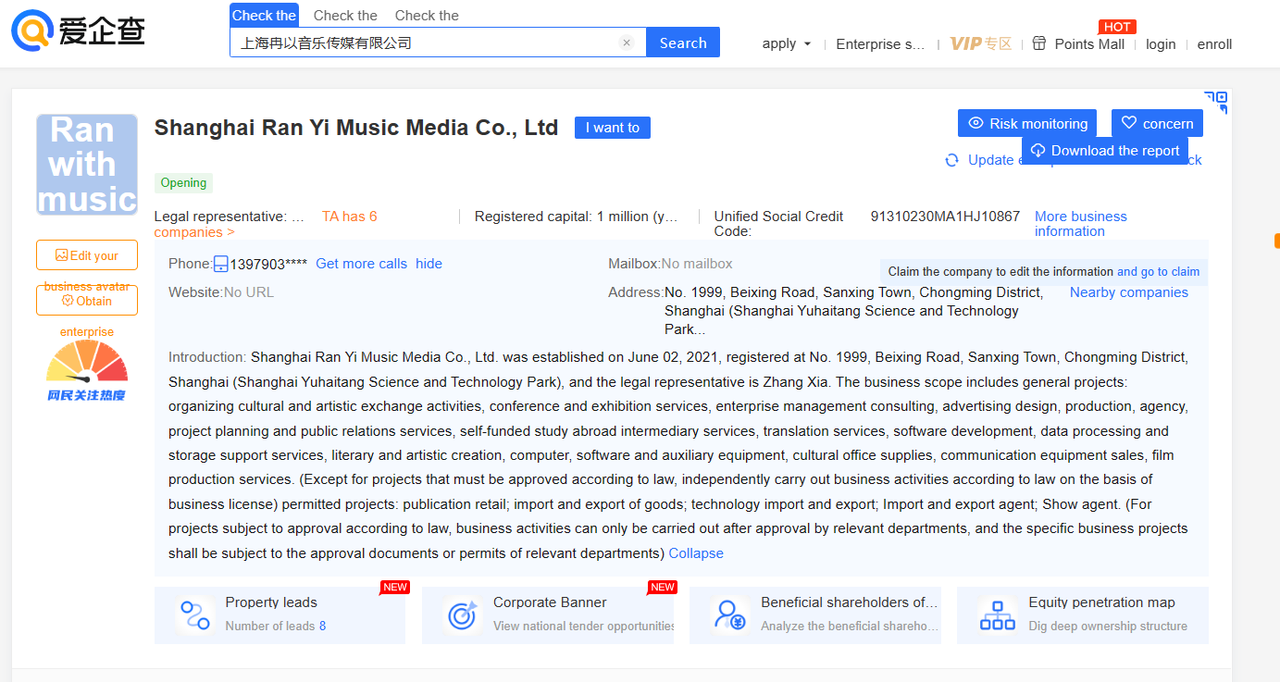Click 'View national tender opportunities' text
The width and height of the screenshot is (1280, 682).
pyautogui.click(x=584, y=626)
